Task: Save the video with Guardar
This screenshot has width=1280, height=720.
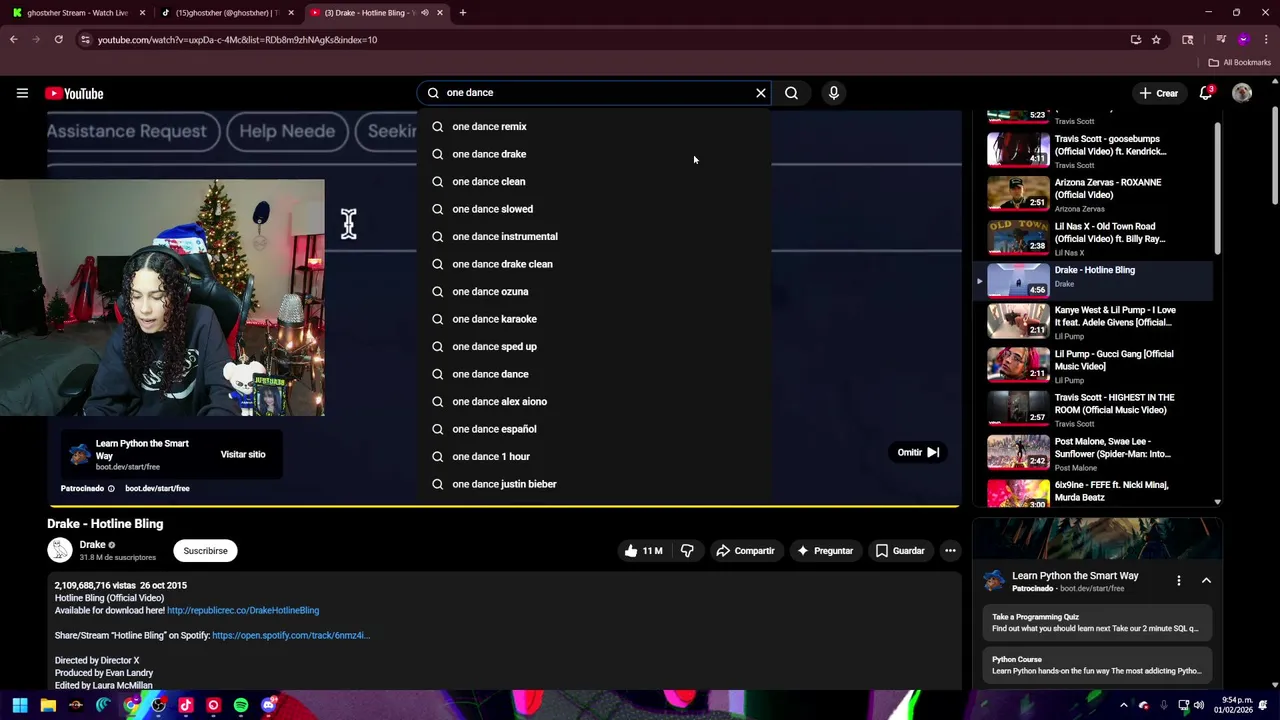Action: coord(900,551)
